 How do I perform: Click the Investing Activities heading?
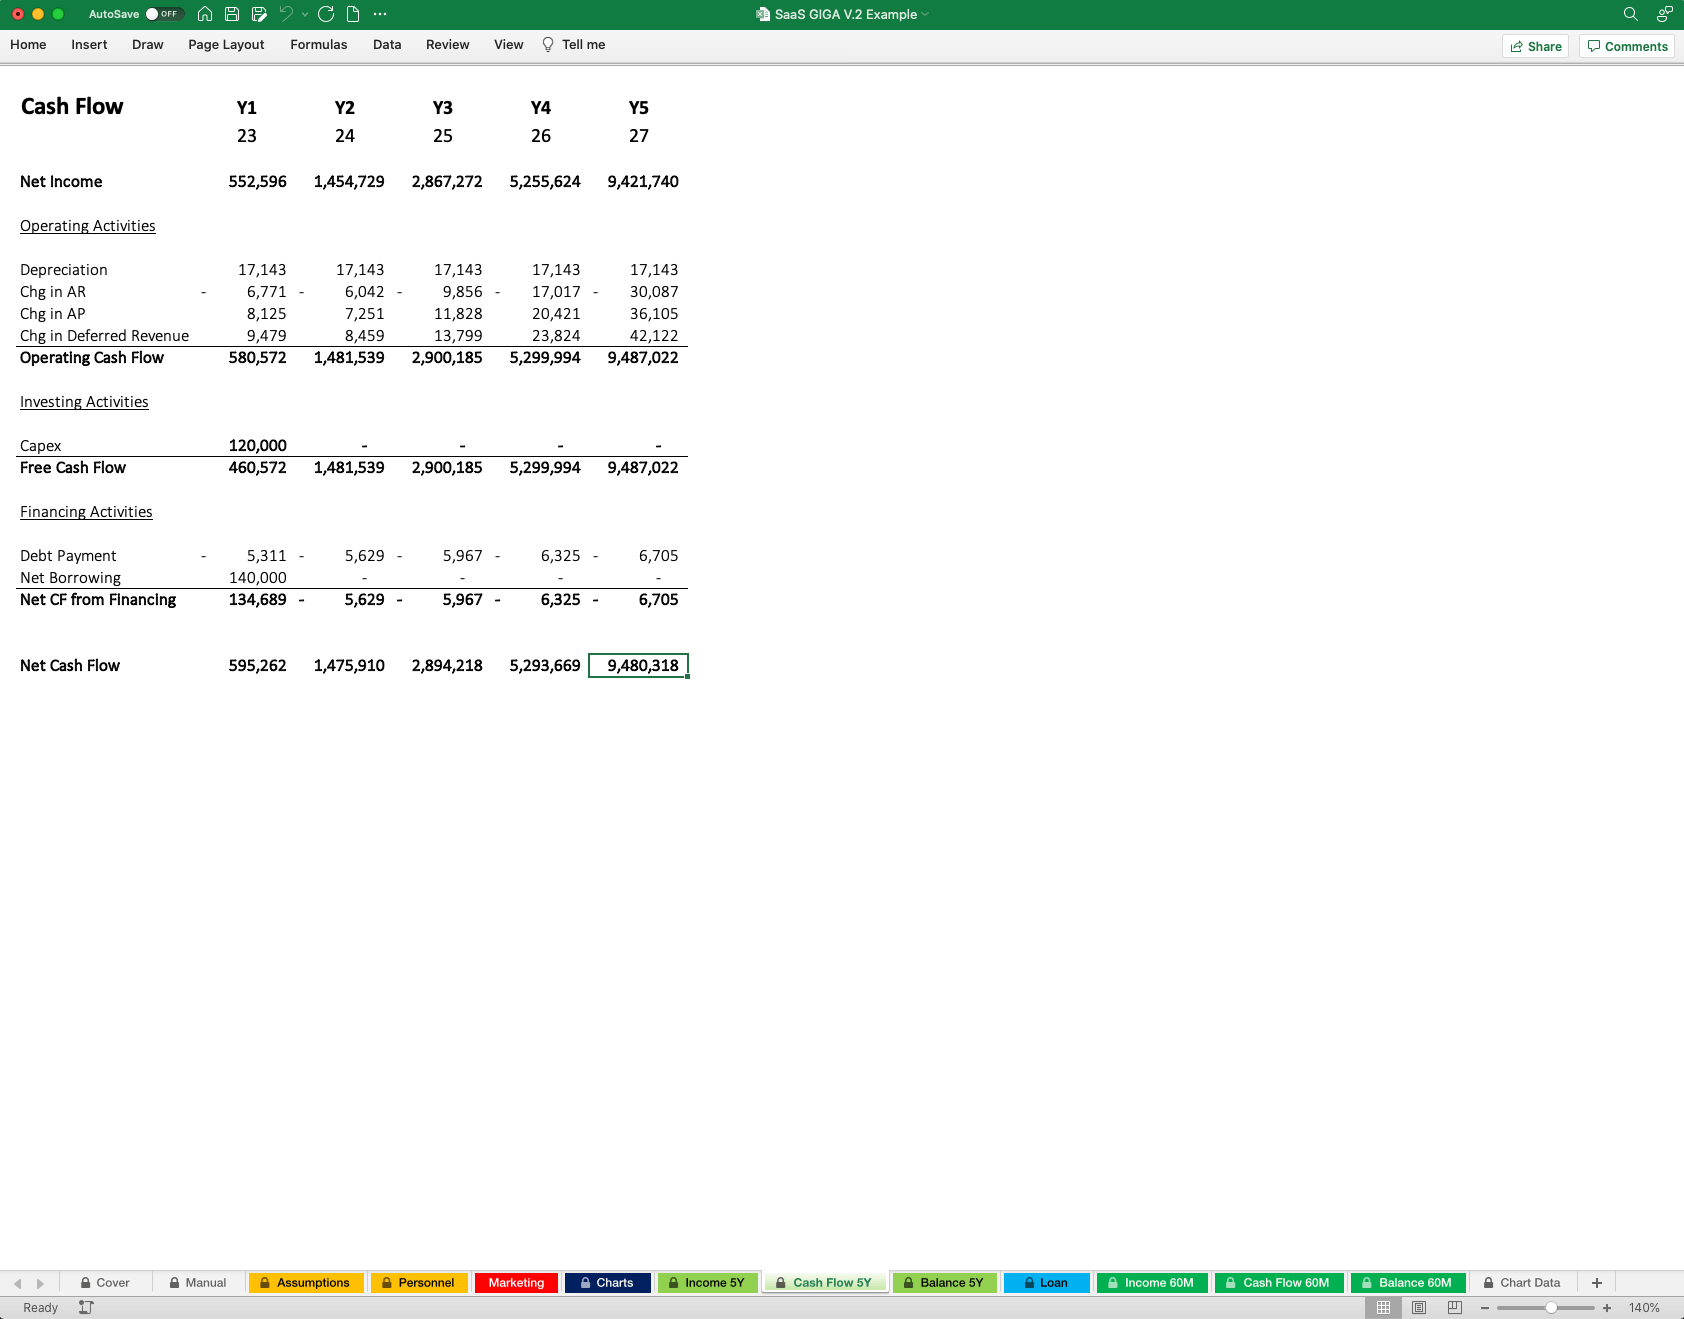click(x=84, y=402)
